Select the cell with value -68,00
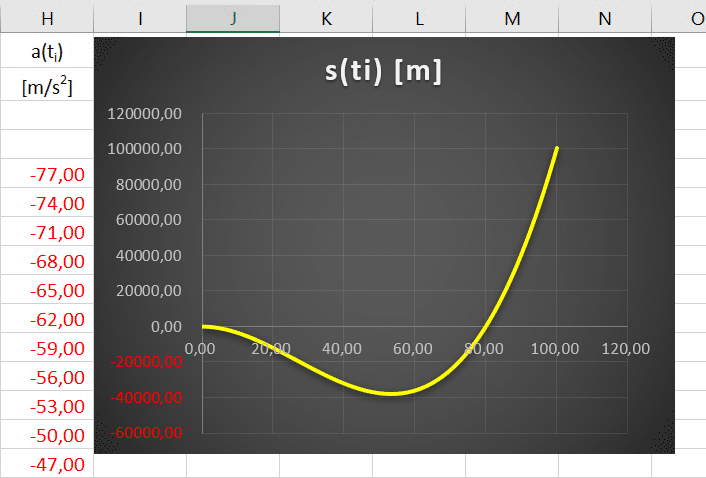 [58, 262]
